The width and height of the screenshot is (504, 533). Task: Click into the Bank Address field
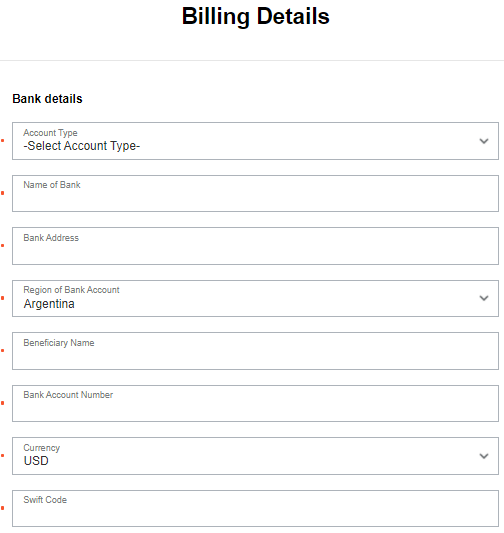[x=255, y=246]
